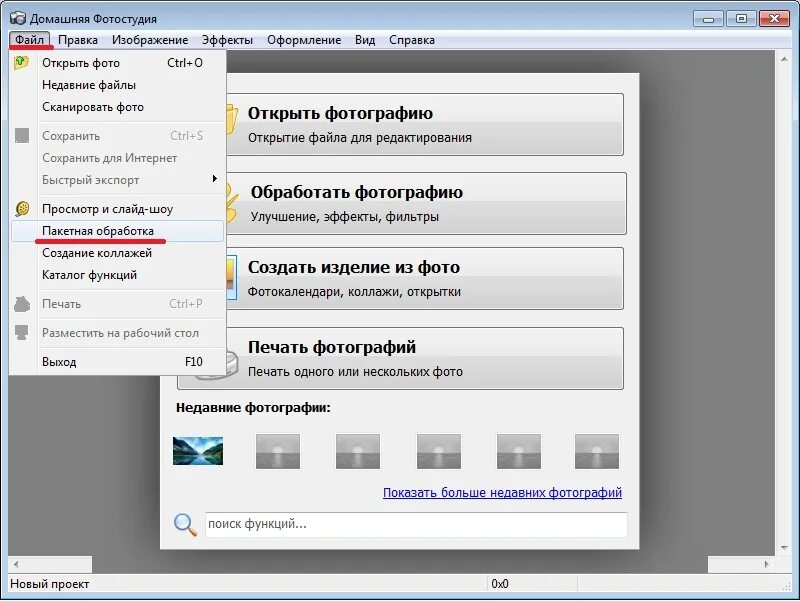Open the mountain lake recent photo thumbnail

[198, 450]
